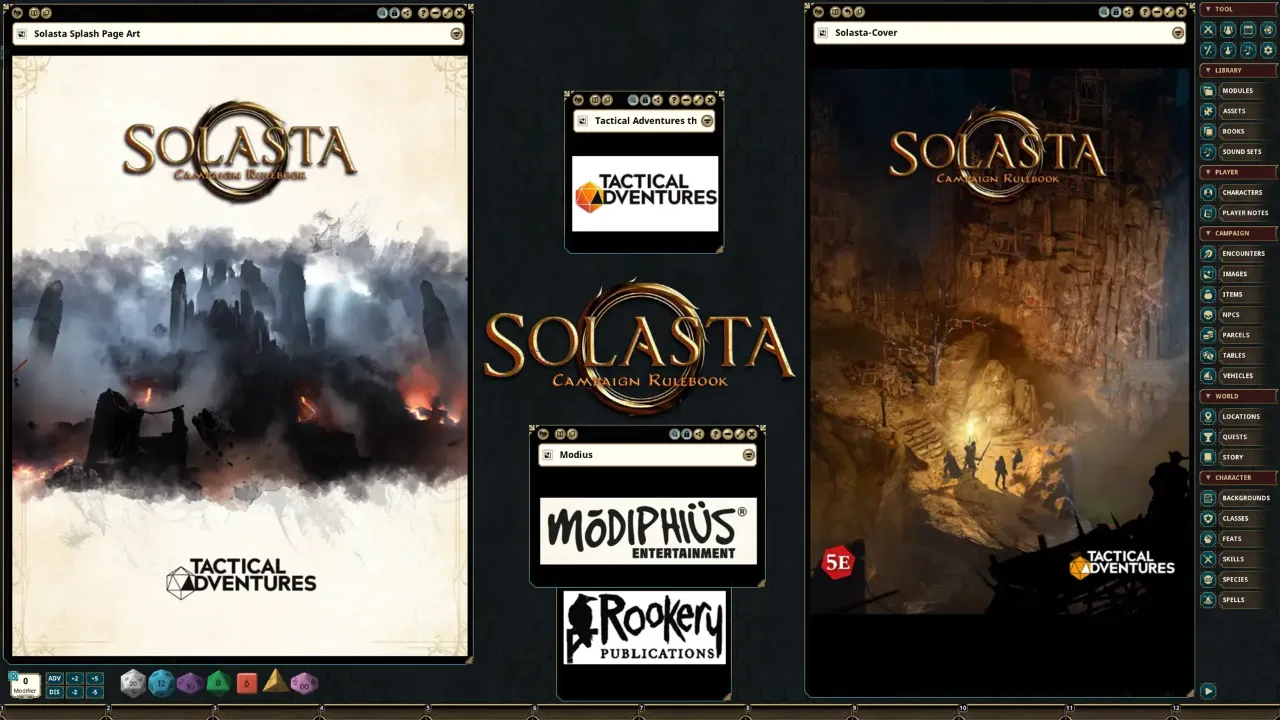This screenshot has height=720, width=1280.
Task: Open the Options gear tool icon
Action: (x=1268, y=50)
